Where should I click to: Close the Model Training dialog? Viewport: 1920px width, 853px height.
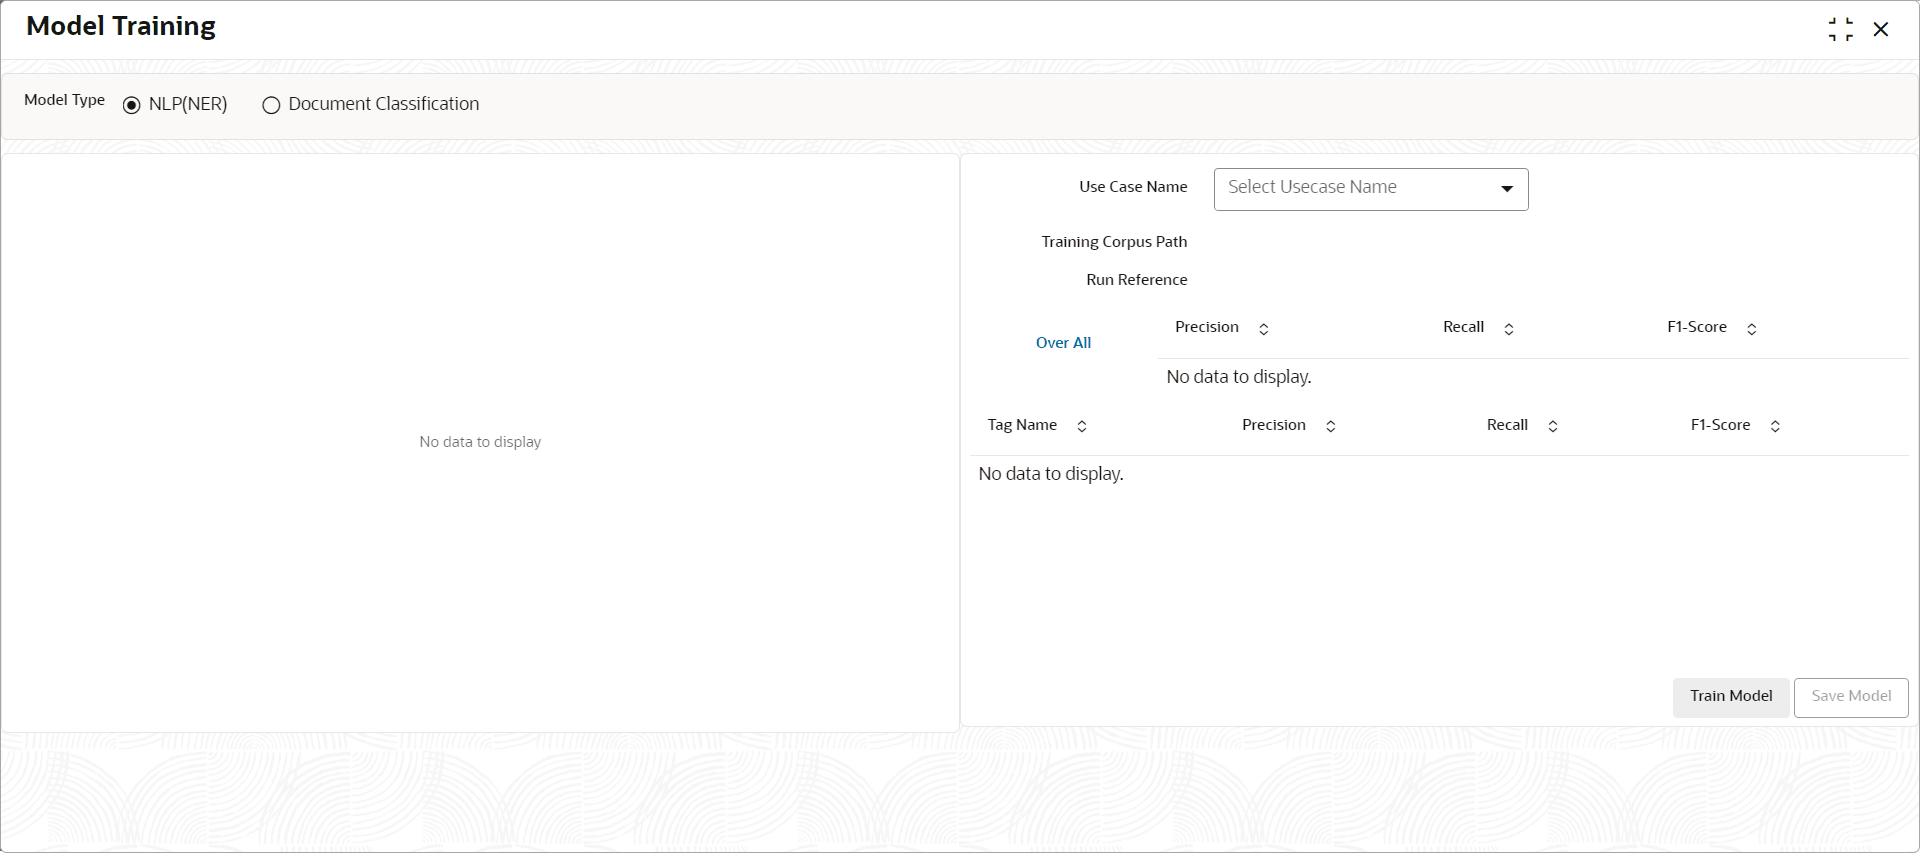point(1881,29)
